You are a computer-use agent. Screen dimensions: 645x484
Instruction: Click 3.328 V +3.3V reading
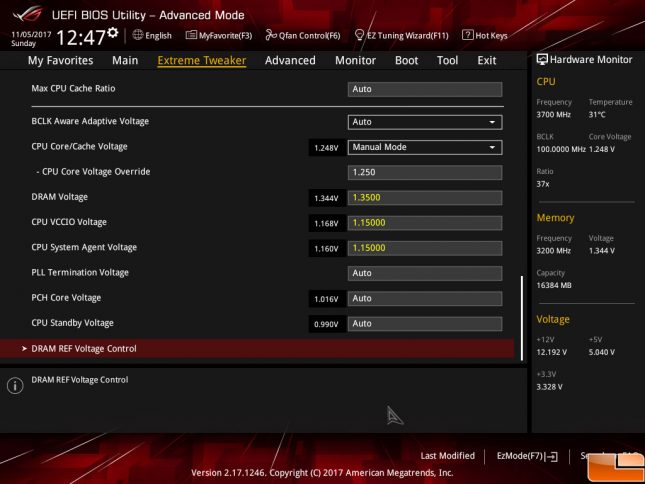point(549,387)
